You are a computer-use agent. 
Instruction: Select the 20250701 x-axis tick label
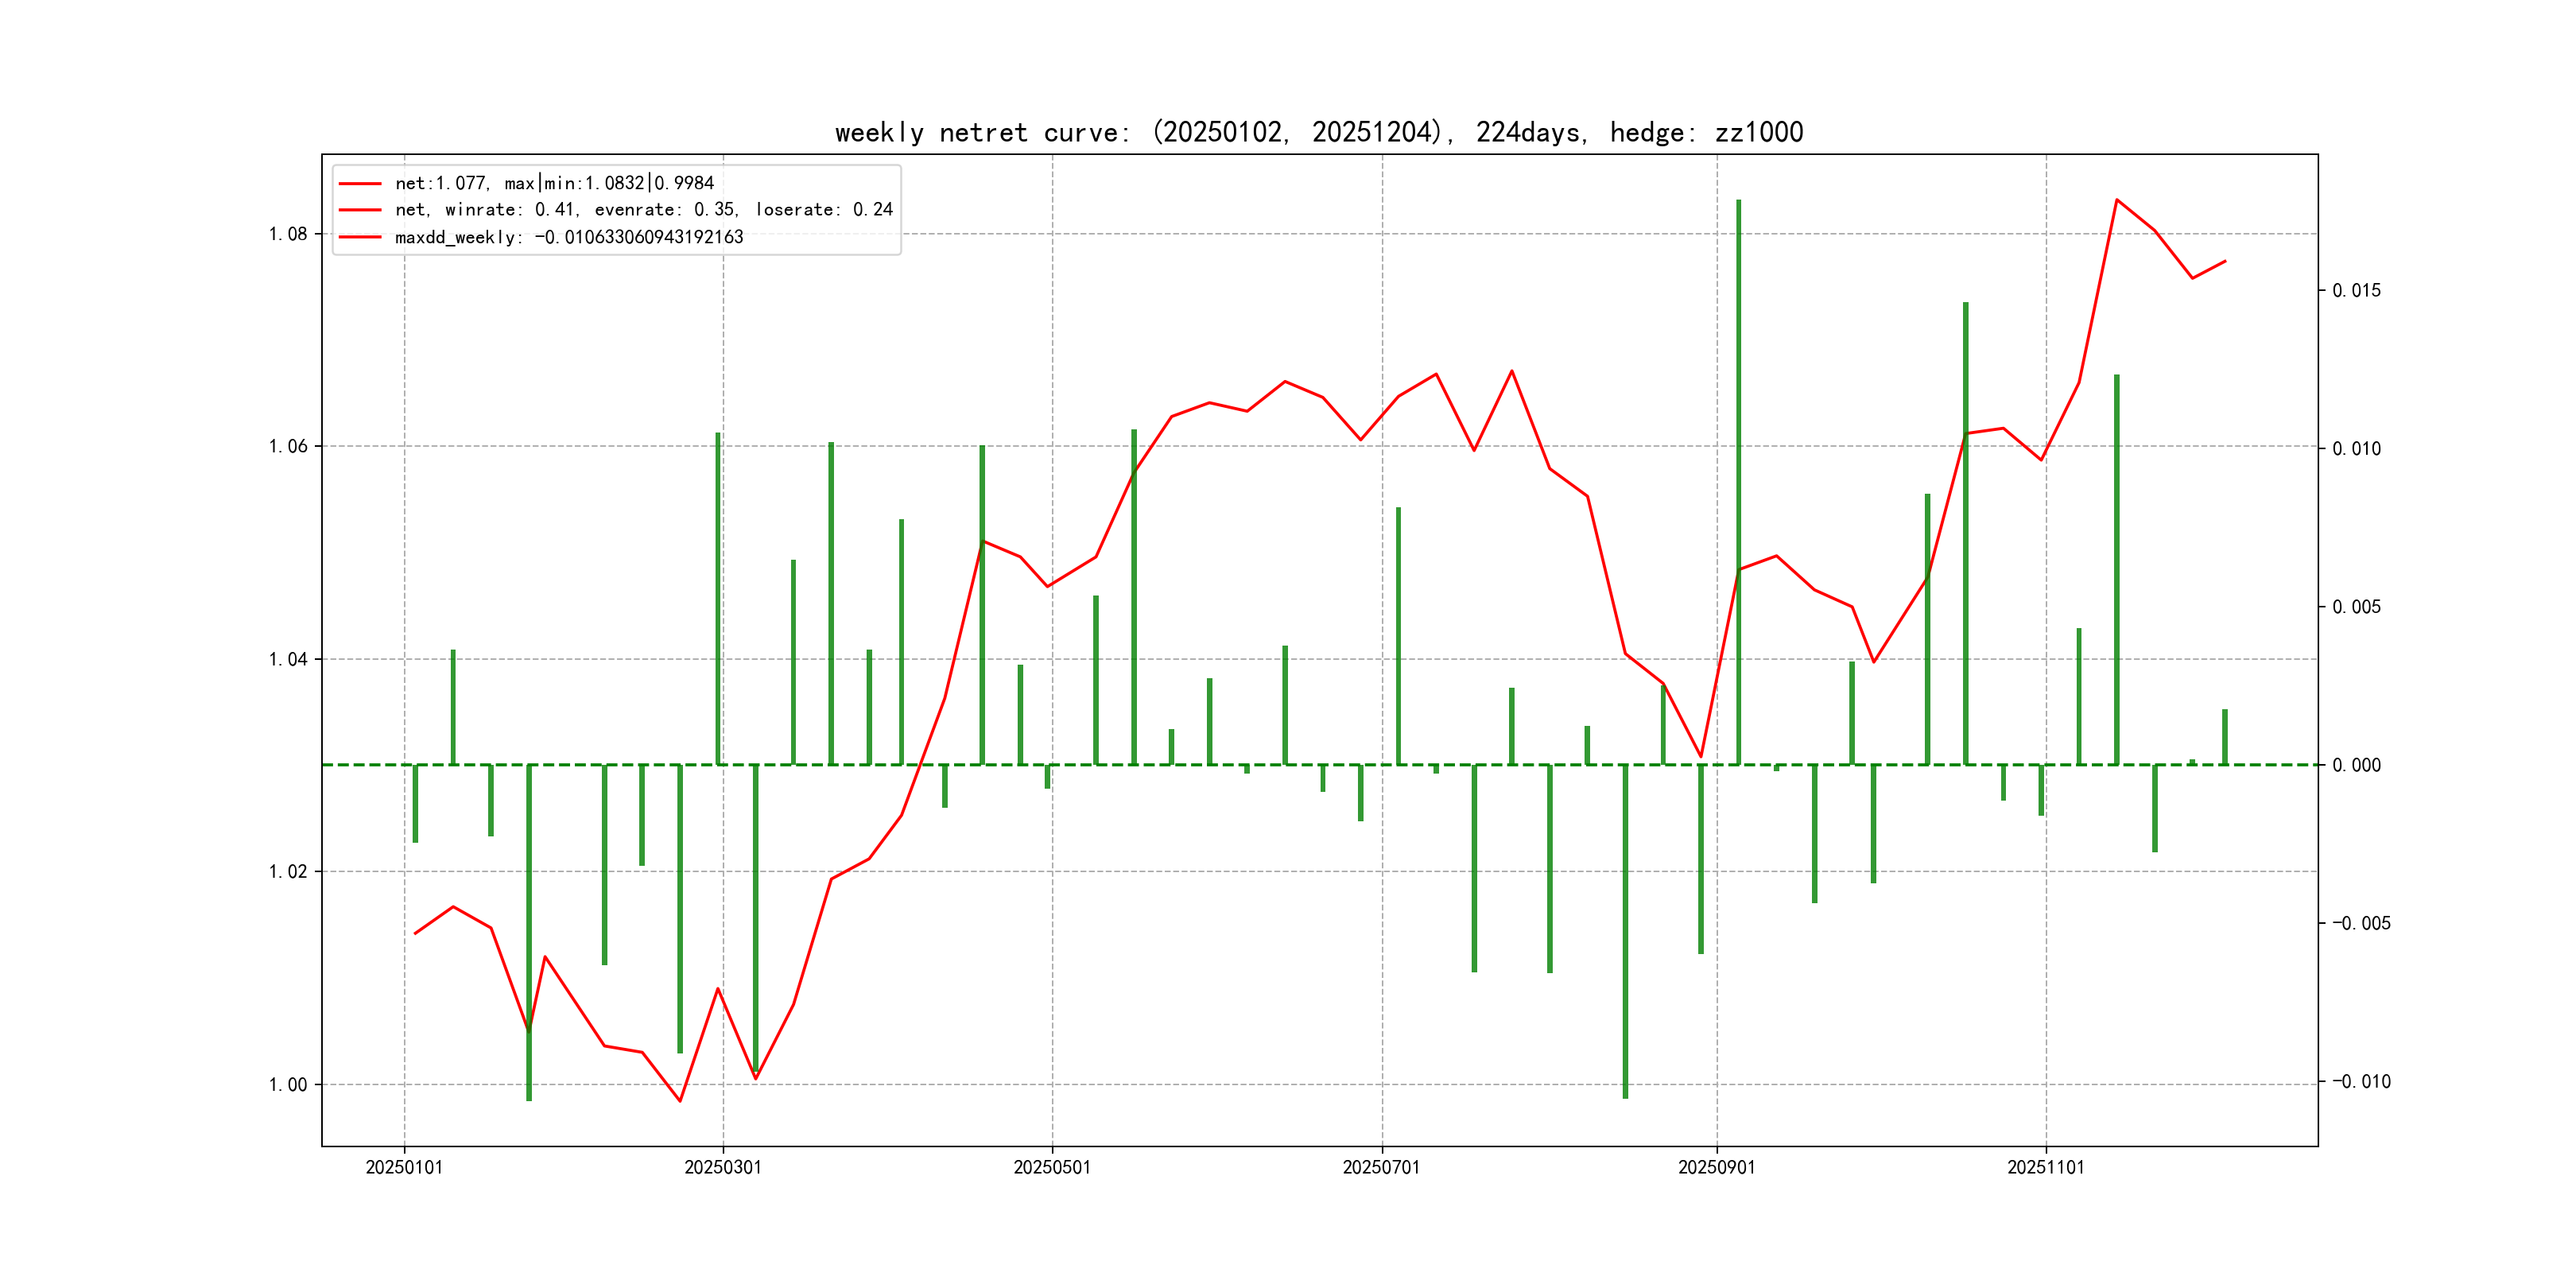point(1381,1167)
